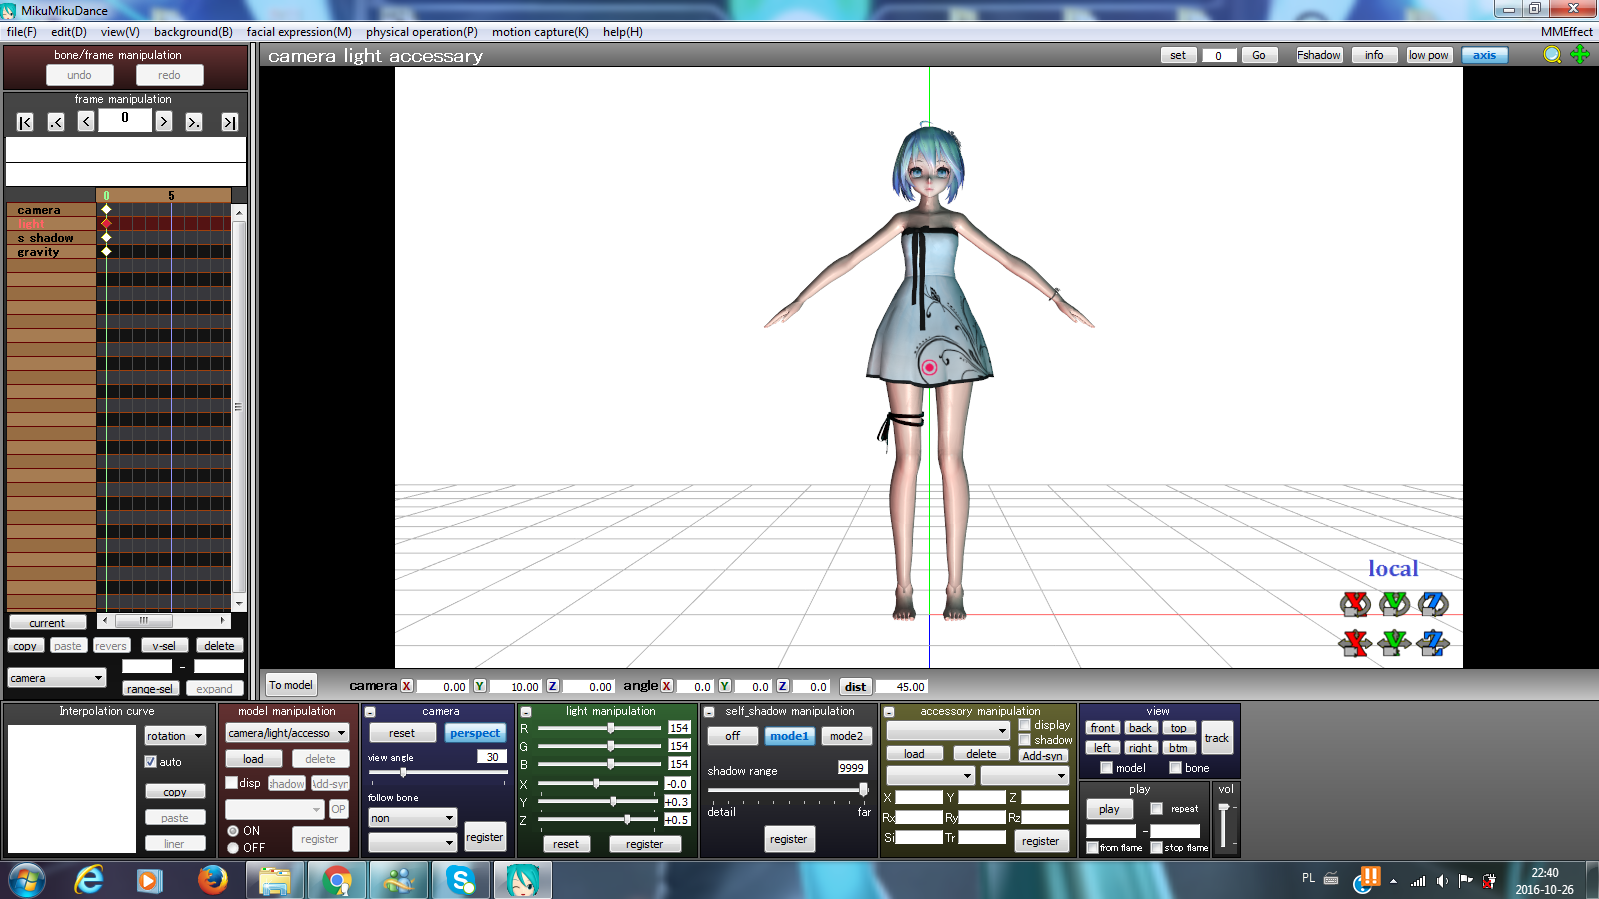Open MikuMikuDance taskbar icon
This screenshot has height=899, width=1599.
click(x=522, y=880)
